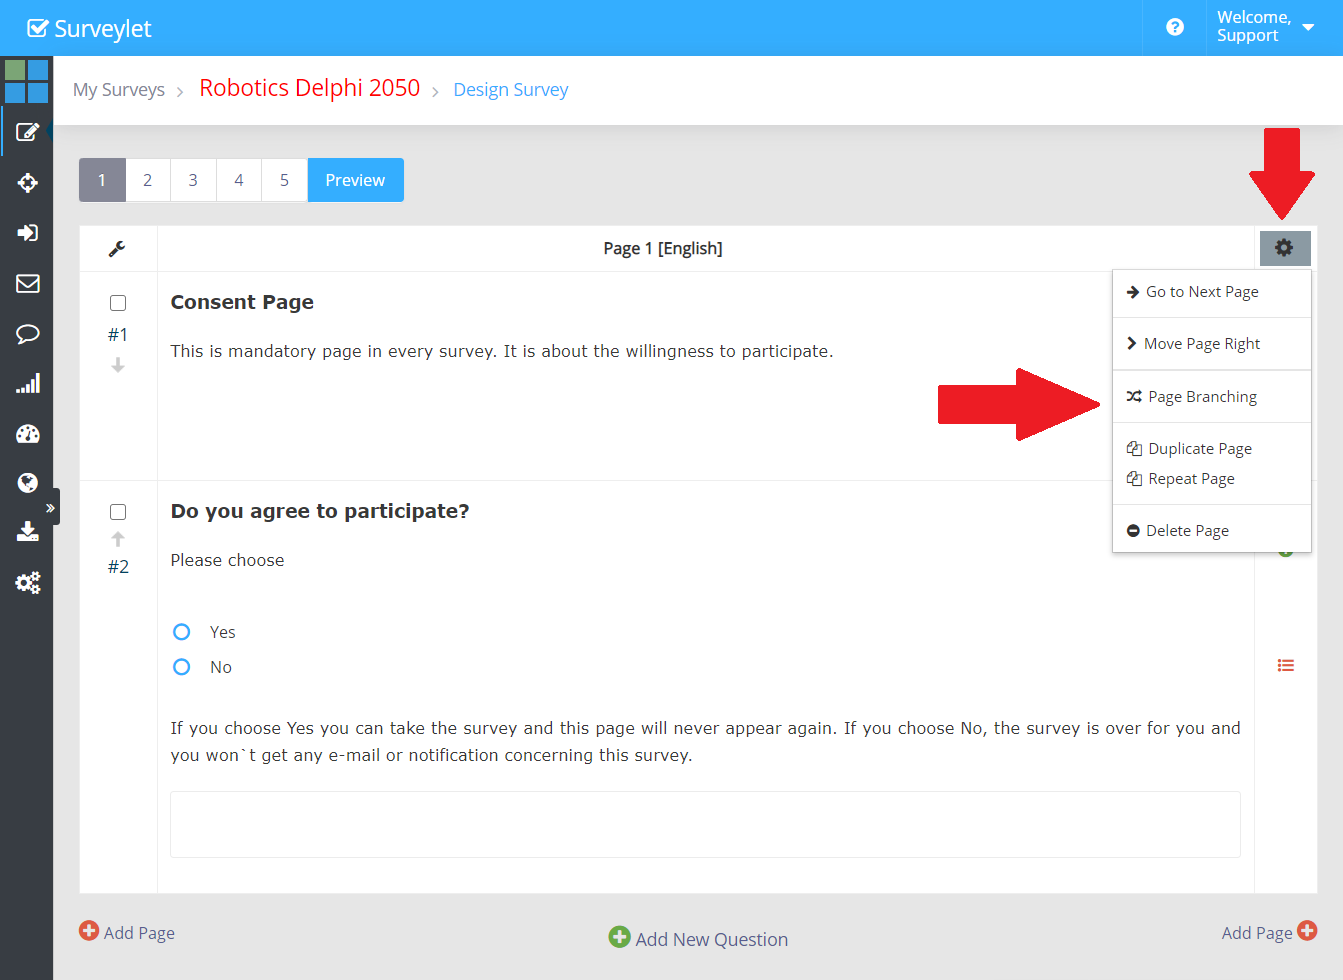Tick the checkbox for question #2
The width and height of the screenshot is (1343, 980).
[x=118, y=512]
